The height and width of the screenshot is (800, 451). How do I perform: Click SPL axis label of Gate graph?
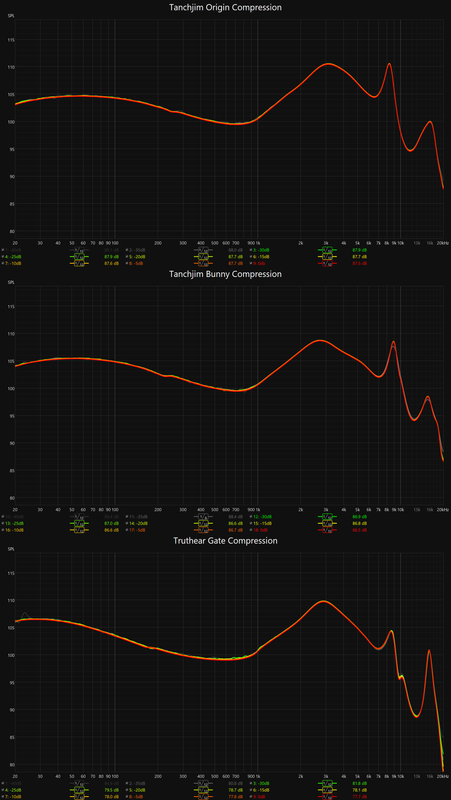coord(11,549)
